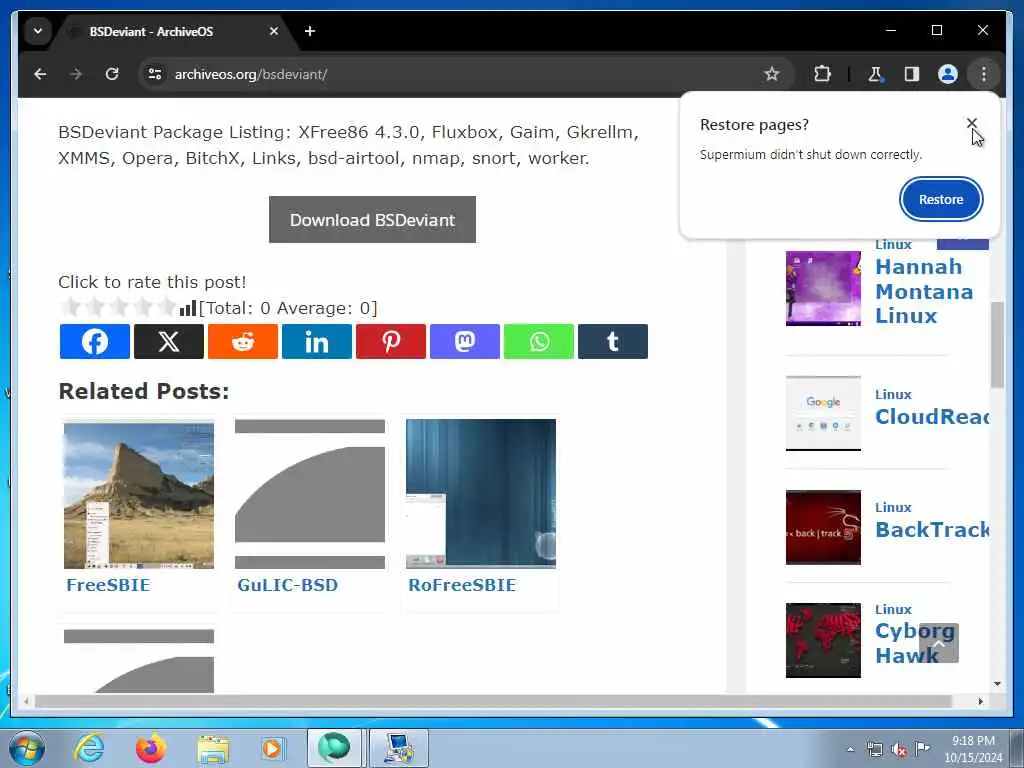Share the post on Tumblr
This screenshot has width=1024, height=768.
click(613, 342)
